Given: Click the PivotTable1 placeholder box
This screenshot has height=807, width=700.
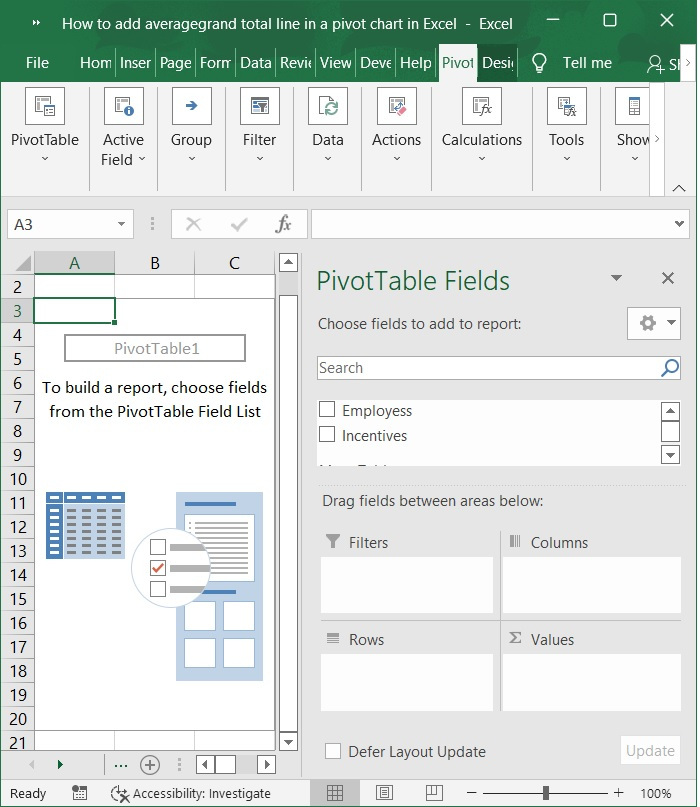Looking at the screenshot, I should [x=155, y=348].
